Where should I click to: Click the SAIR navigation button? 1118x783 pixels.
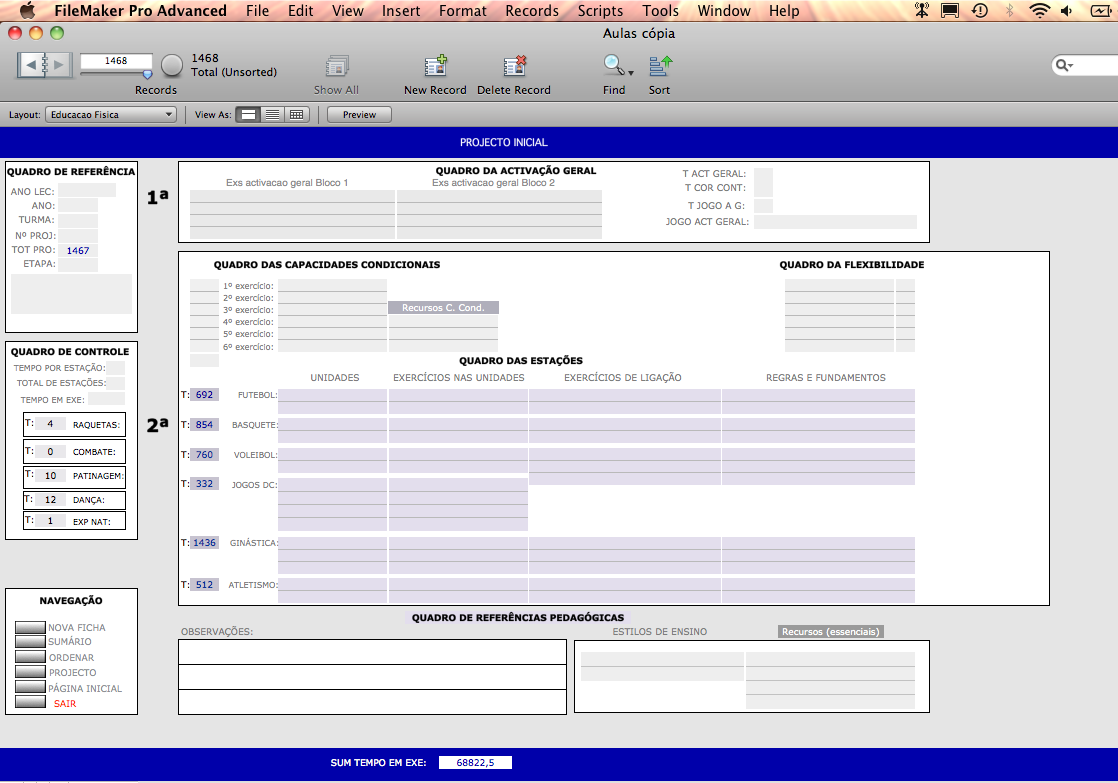[31, 703]
